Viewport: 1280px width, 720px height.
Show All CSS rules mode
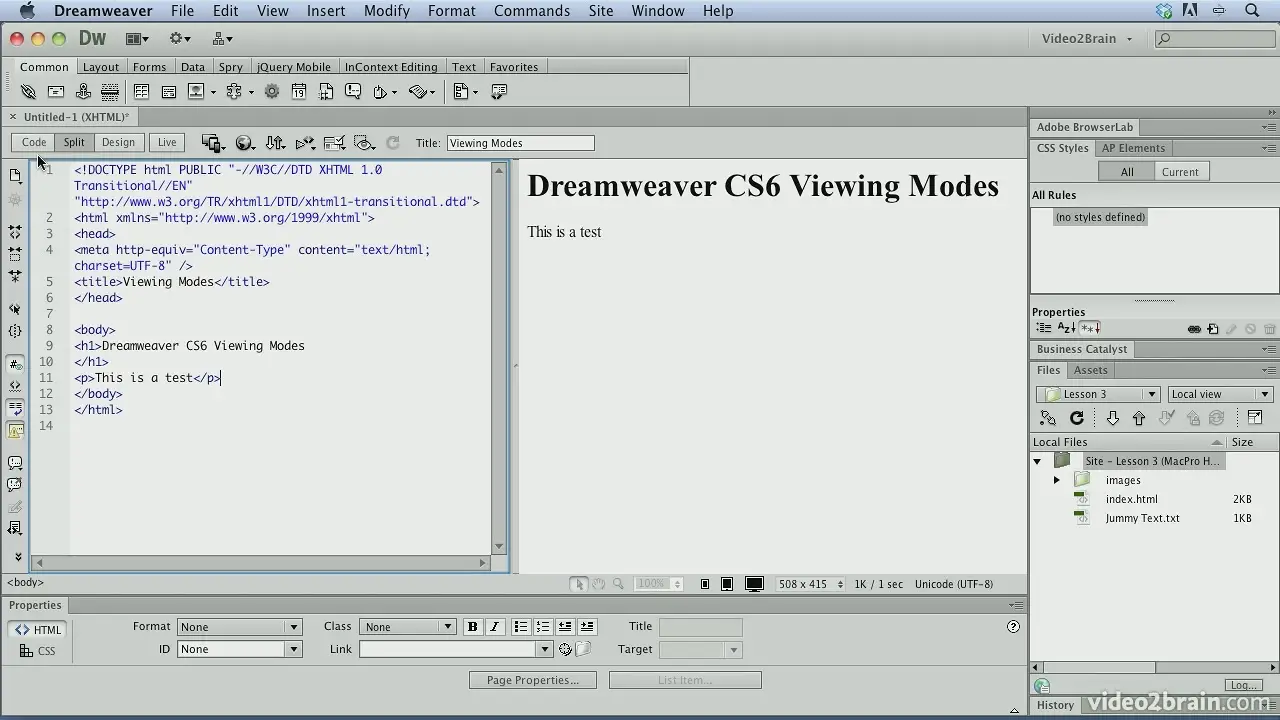pos(1127,172)
